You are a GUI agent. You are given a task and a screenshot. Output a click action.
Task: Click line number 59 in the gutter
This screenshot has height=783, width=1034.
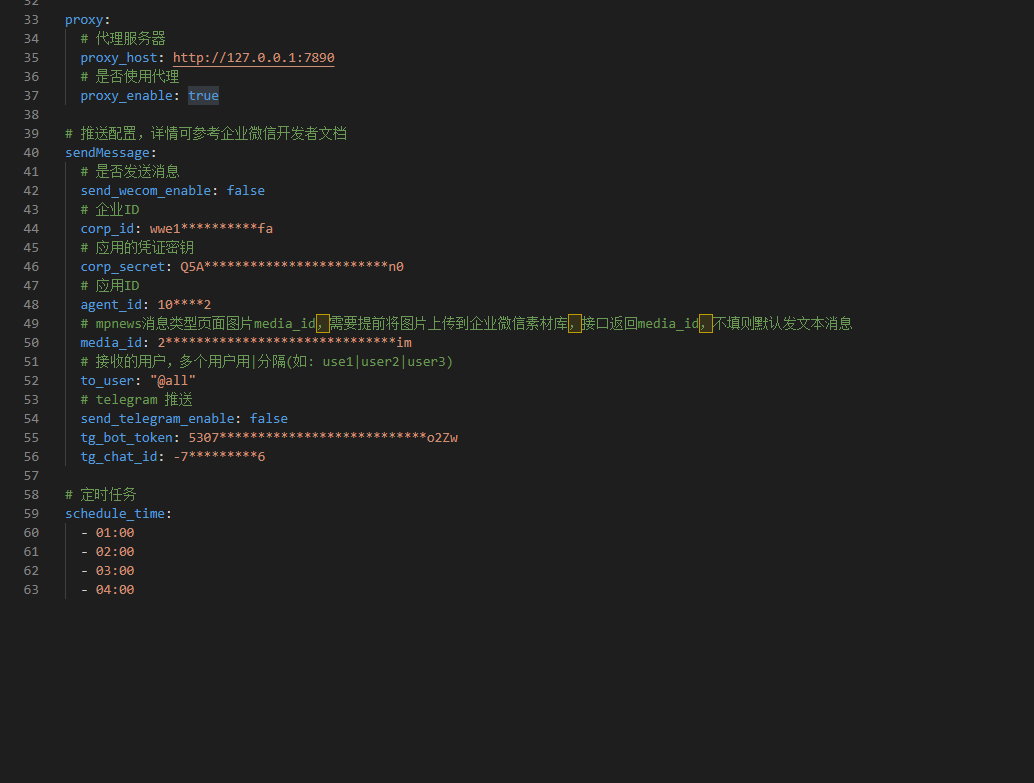[x=30, y=513]
